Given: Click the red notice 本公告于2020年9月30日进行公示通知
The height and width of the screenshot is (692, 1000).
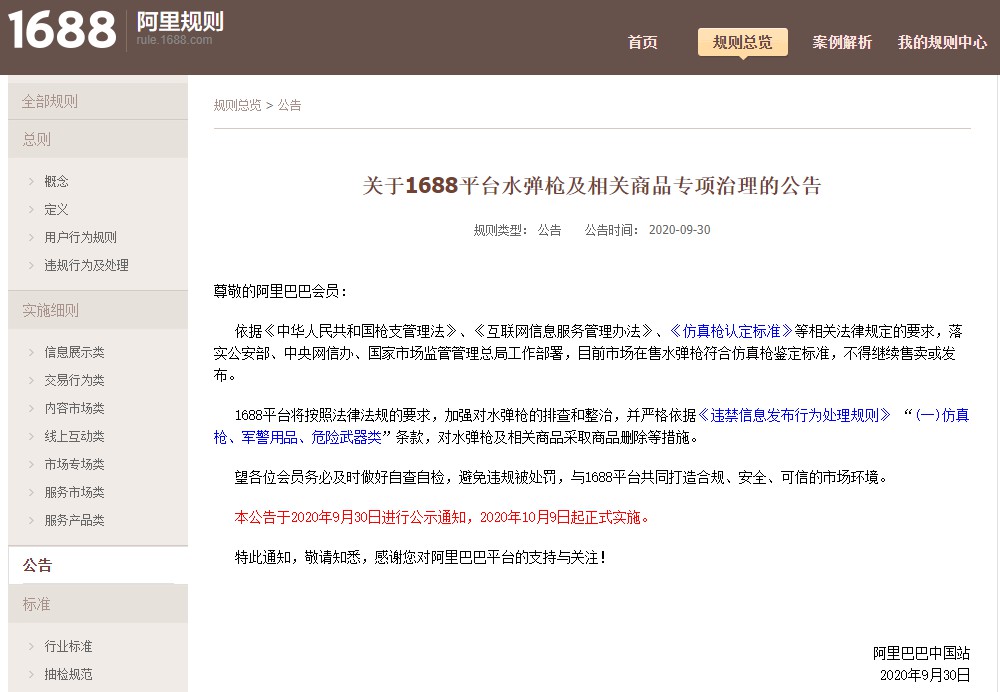Looking at the screenshot, I should tap(350, 517).
